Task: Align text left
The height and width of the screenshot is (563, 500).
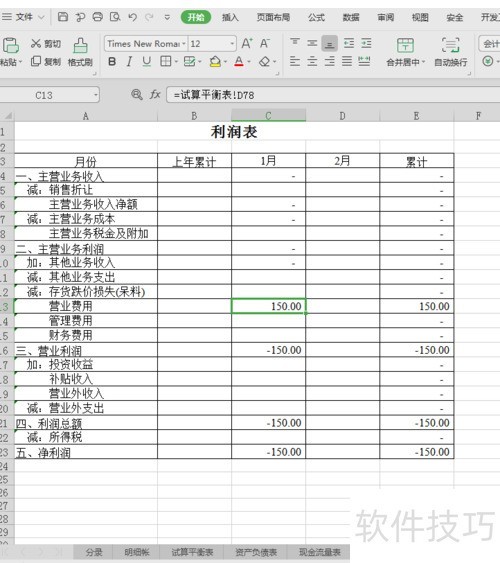Action: click(295, 61)
